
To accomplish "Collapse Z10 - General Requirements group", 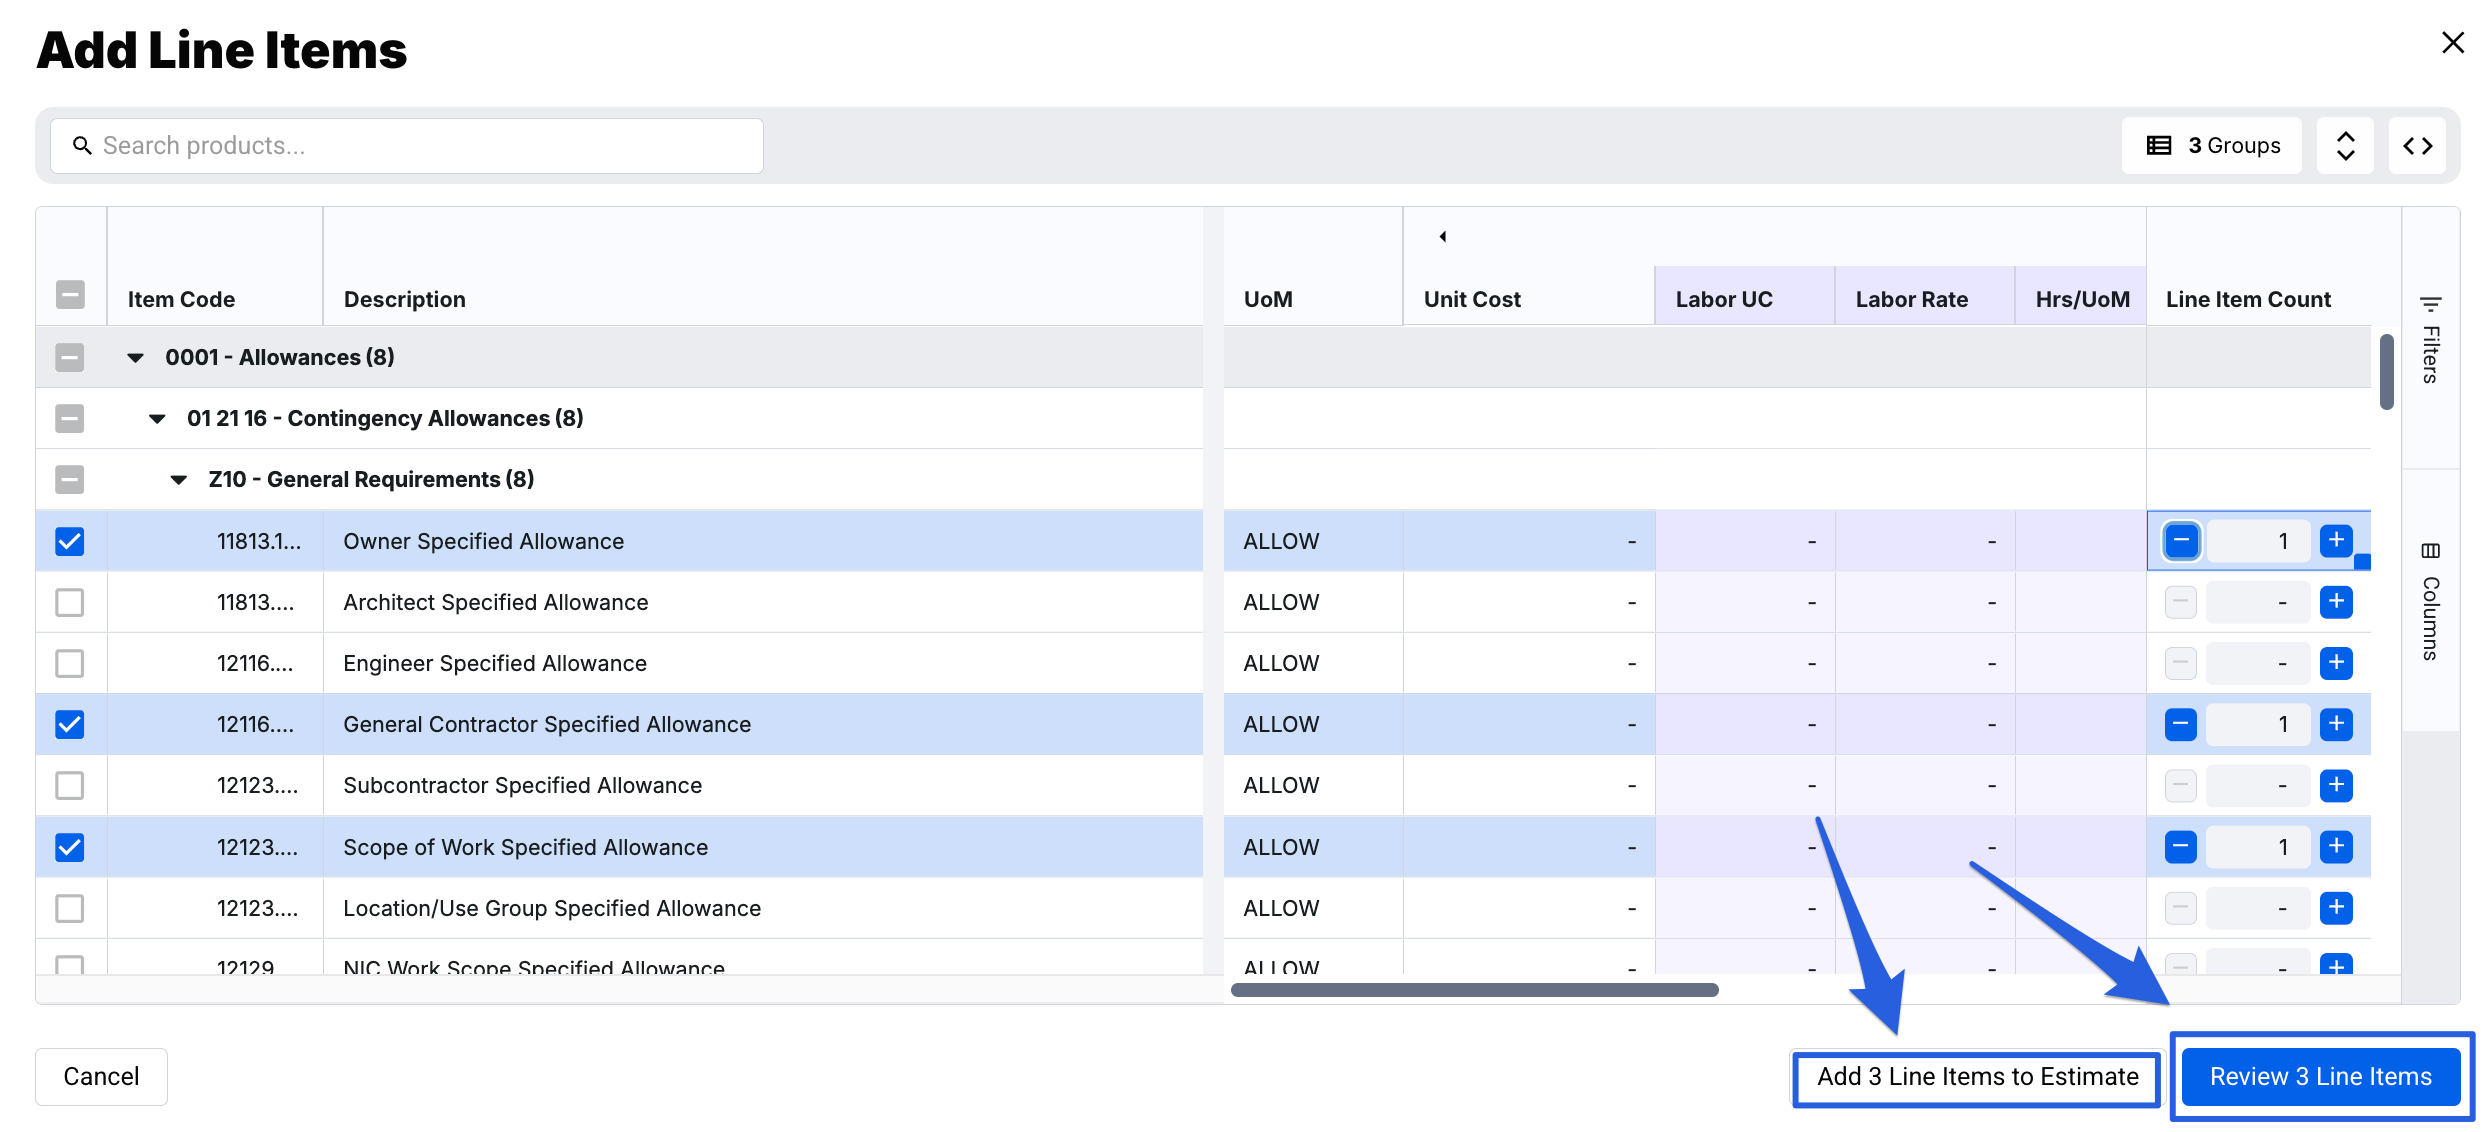I will coord(179,480).
